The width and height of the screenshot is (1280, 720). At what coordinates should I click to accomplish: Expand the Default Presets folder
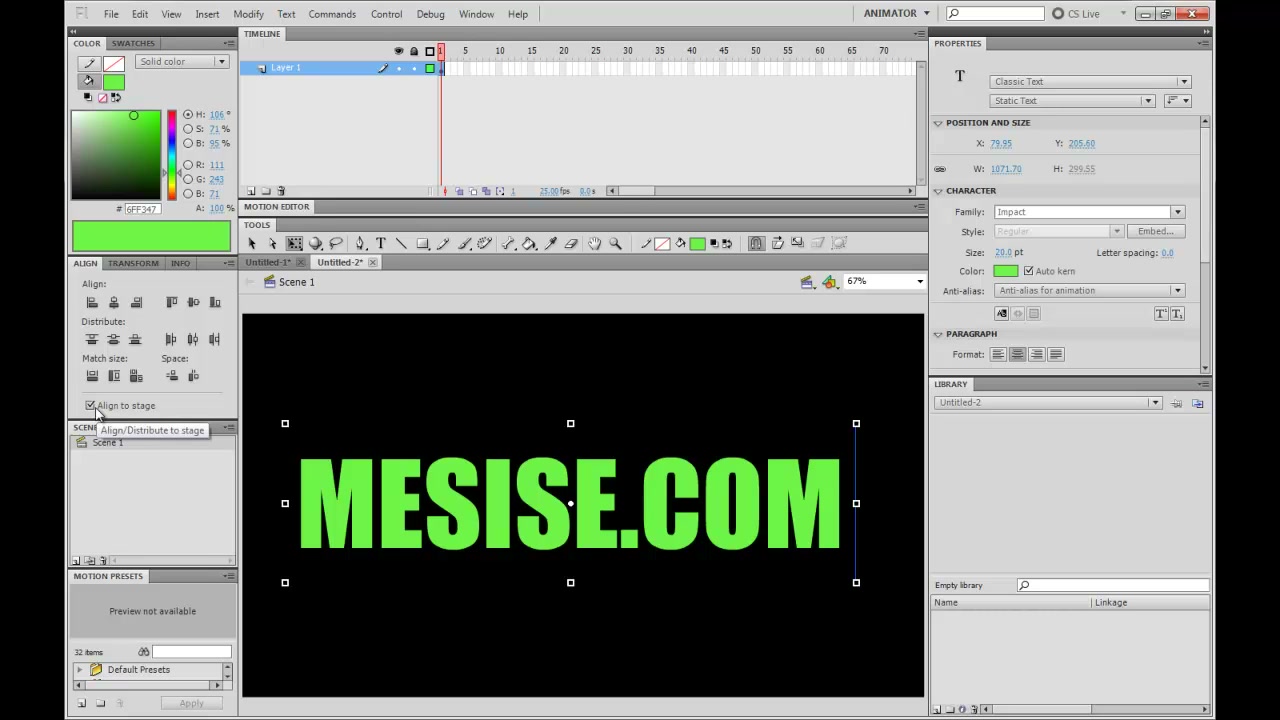coord(80,670)
